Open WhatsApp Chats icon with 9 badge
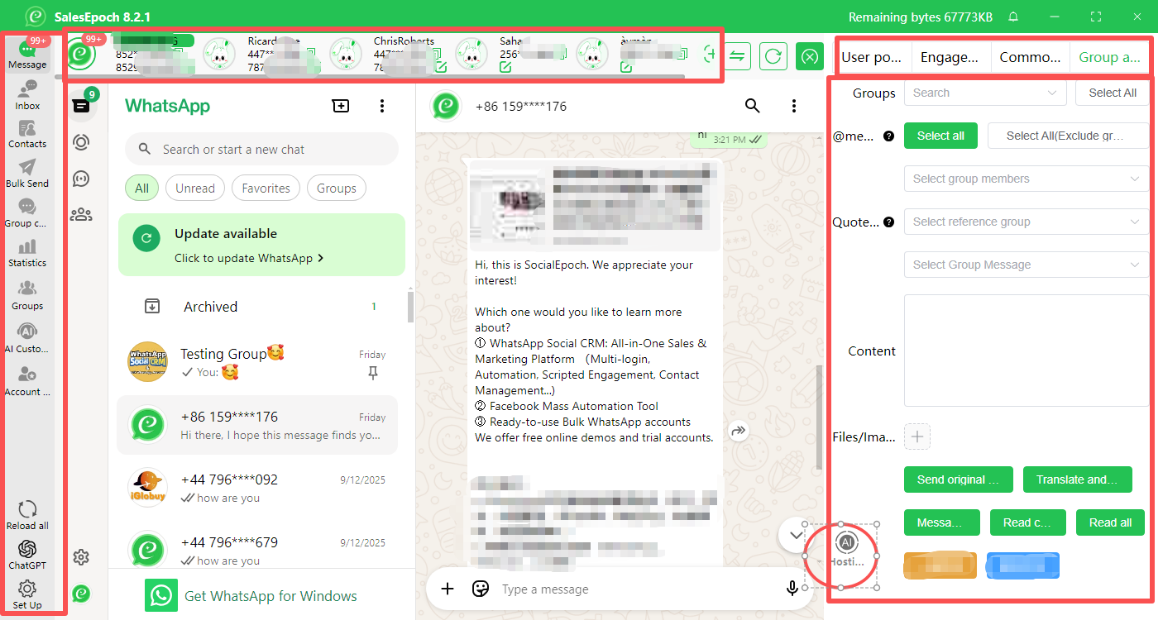The width and height of the screenshot is (1158, 620). click(81, 106)
